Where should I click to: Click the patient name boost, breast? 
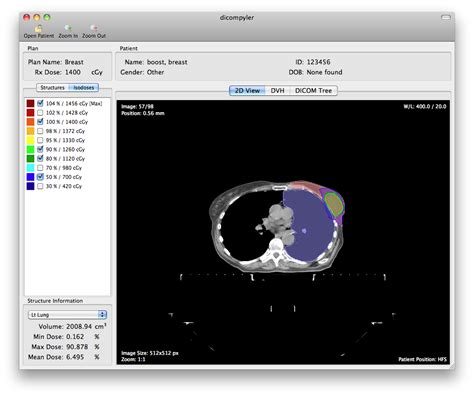click(x=167, y=62)
